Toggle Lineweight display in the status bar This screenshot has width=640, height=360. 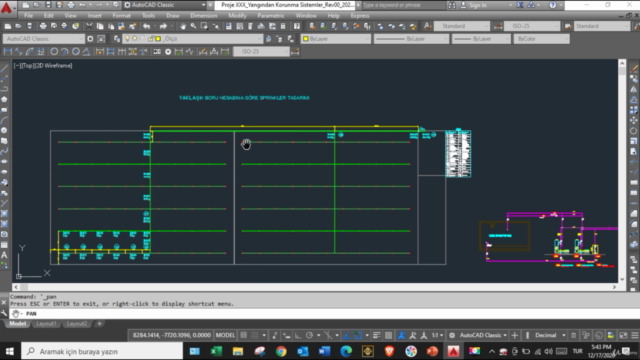click(x=376, y=335)
